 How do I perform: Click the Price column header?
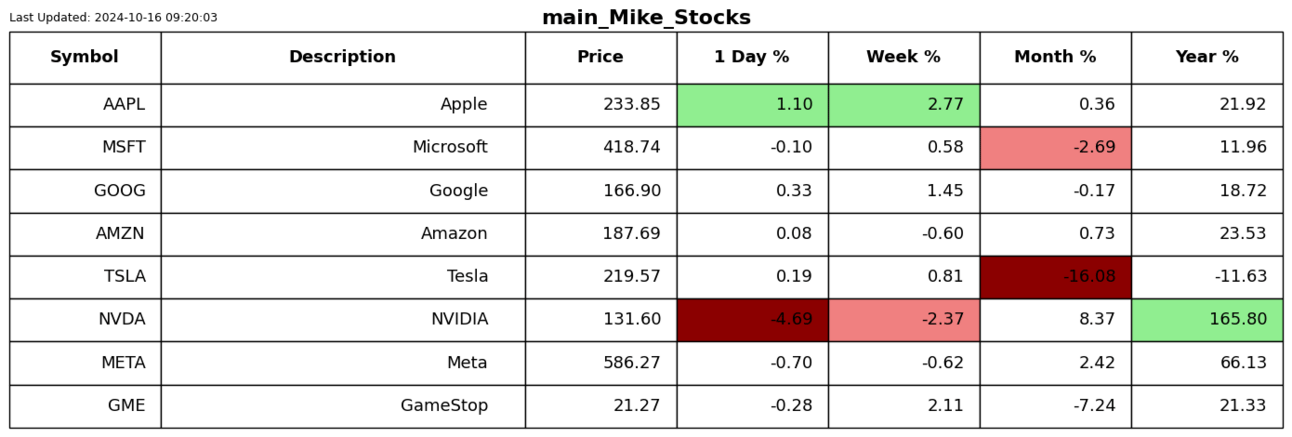coord(601,58)
